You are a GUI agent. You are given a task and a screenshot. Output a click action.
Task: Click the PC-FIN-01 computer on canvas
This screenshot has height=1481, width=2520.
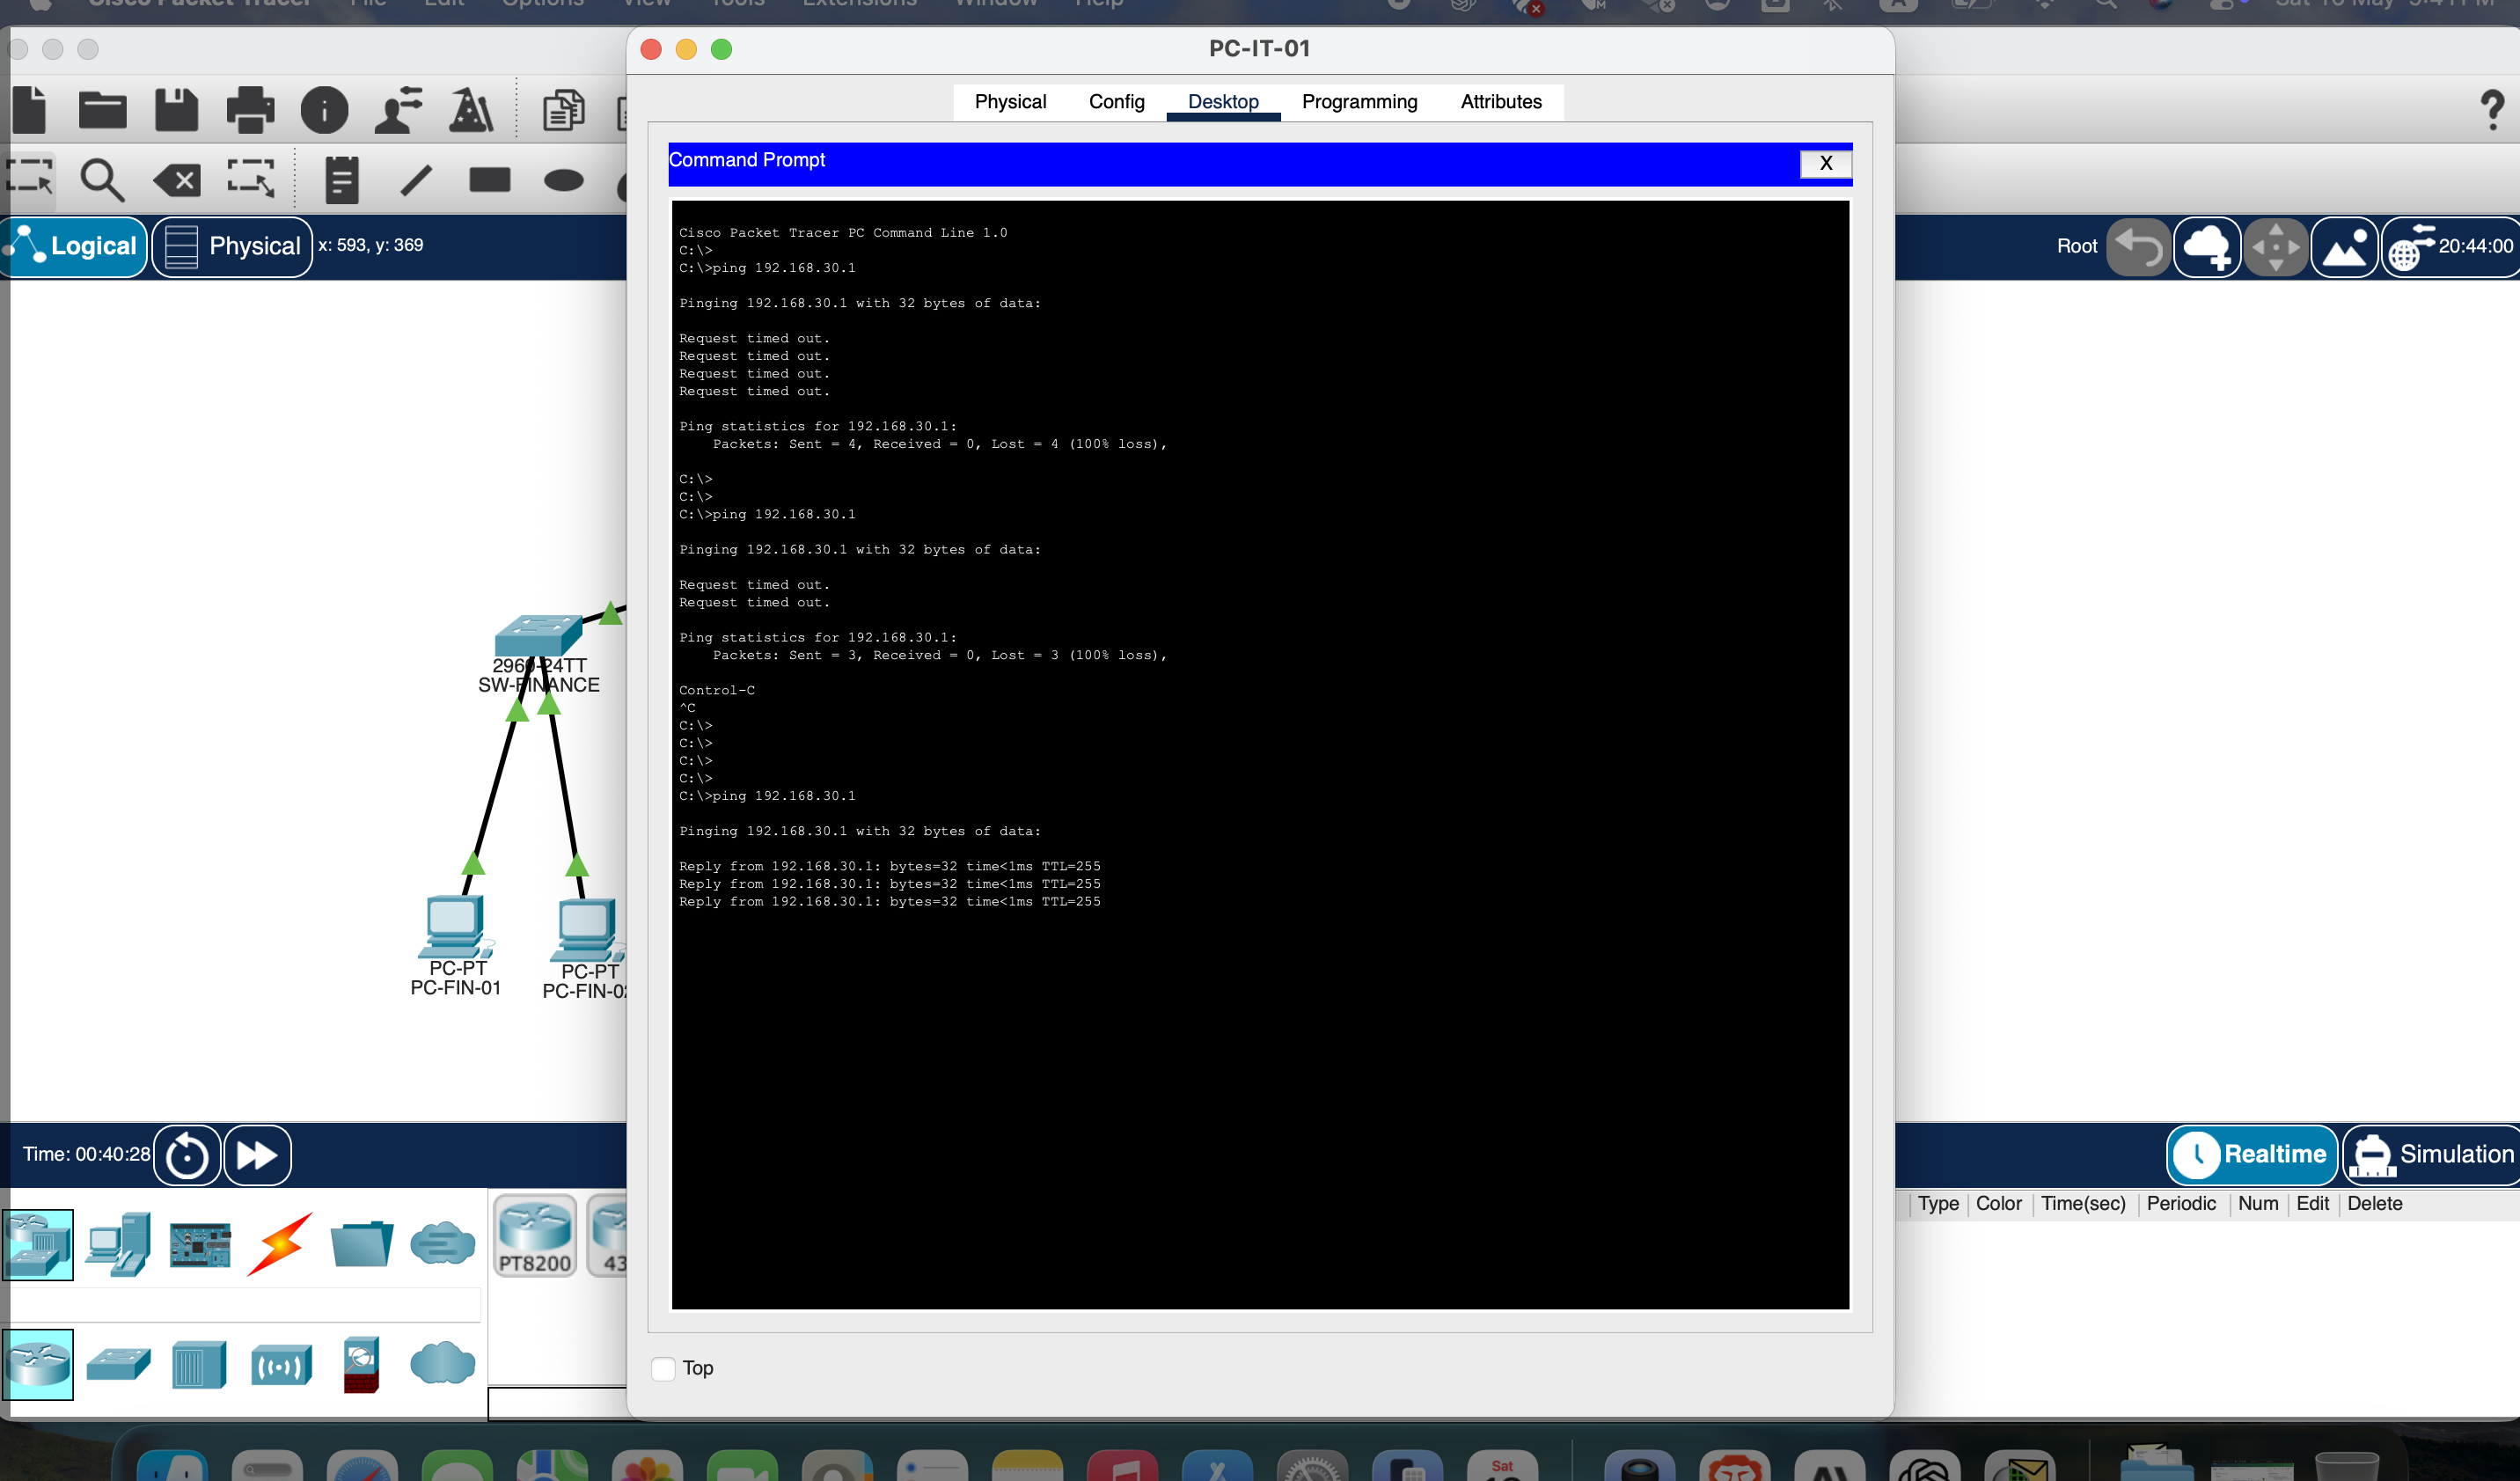pyautogui.click(x=456, y=927)
